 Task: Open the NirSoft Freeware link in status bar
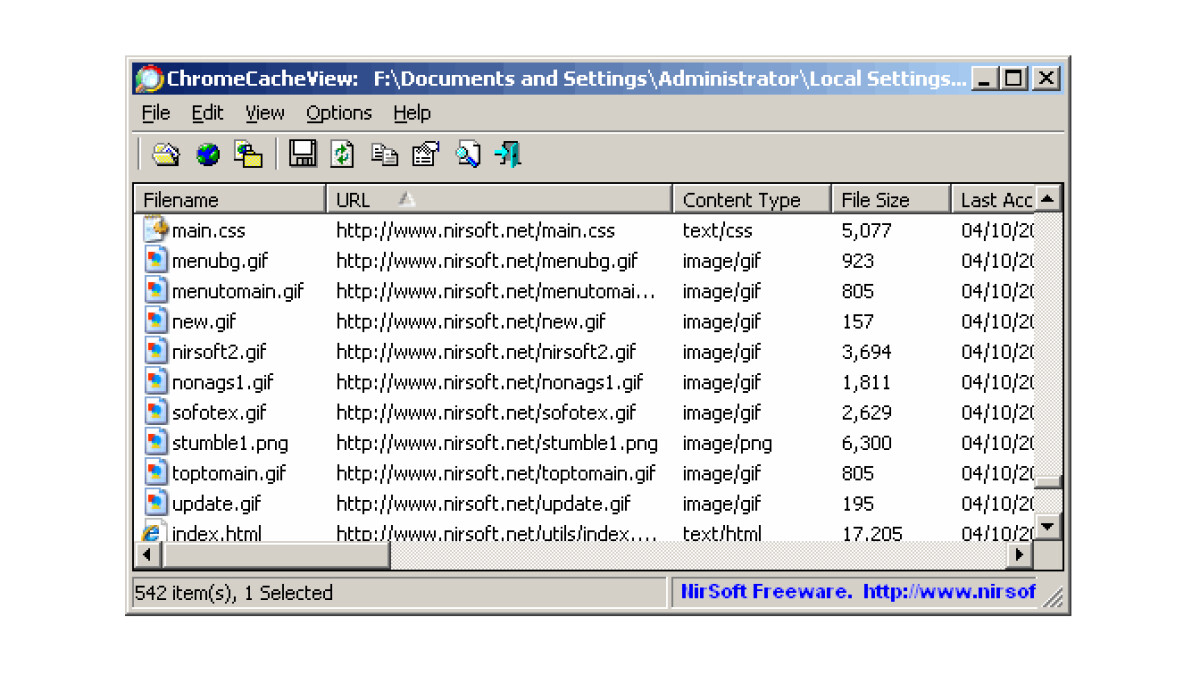click(x=858, y=592)
